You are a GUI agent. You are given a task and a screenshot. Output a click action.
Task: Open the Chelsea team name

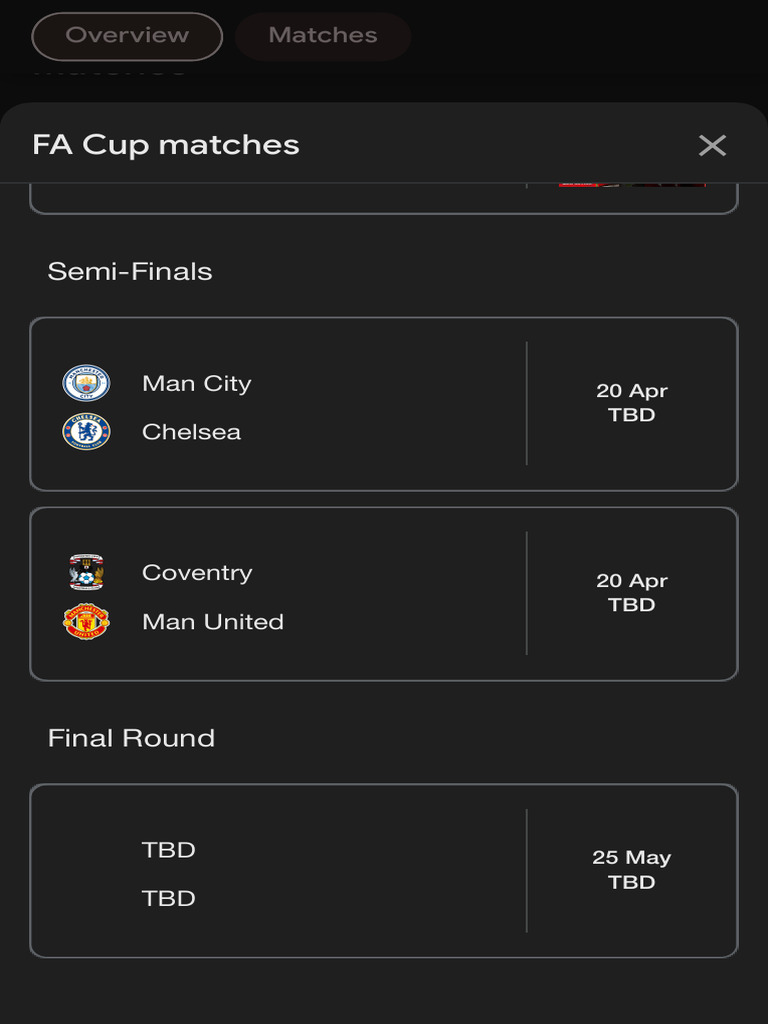(192, 432)
